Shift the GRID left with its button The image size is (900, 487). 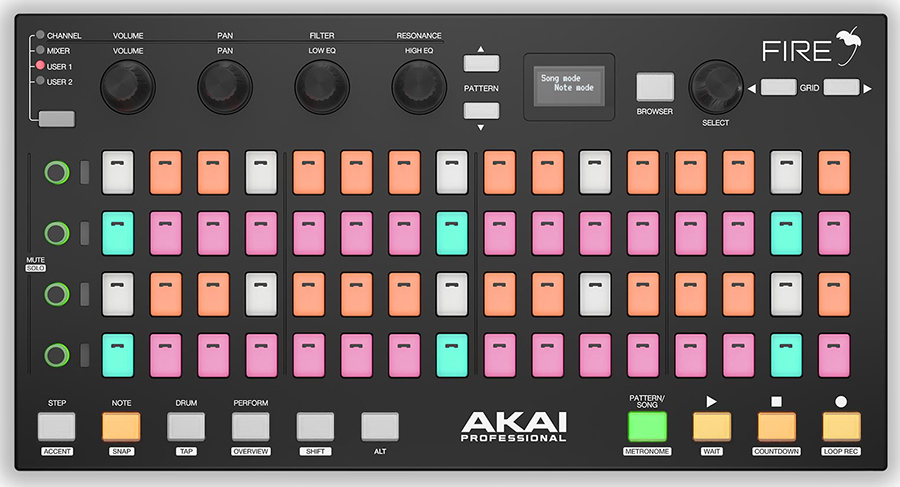pos(778,87)
